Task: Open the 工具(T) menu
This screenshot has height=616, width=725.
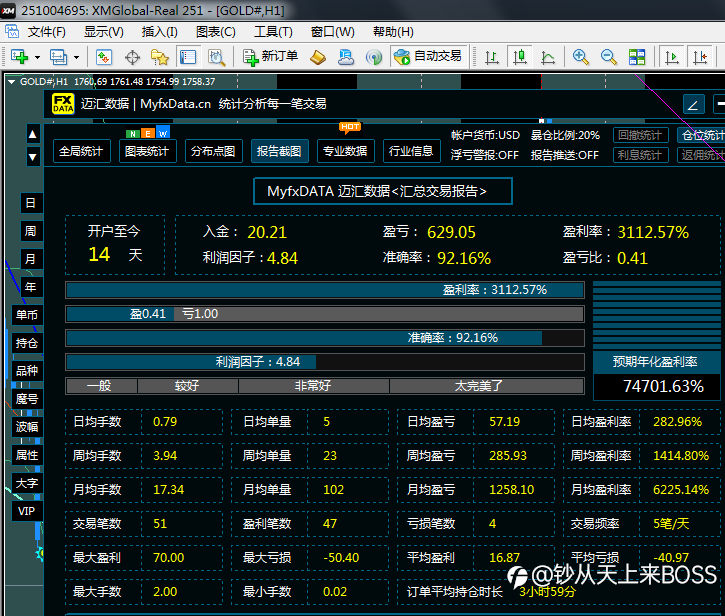Action: 273,32
